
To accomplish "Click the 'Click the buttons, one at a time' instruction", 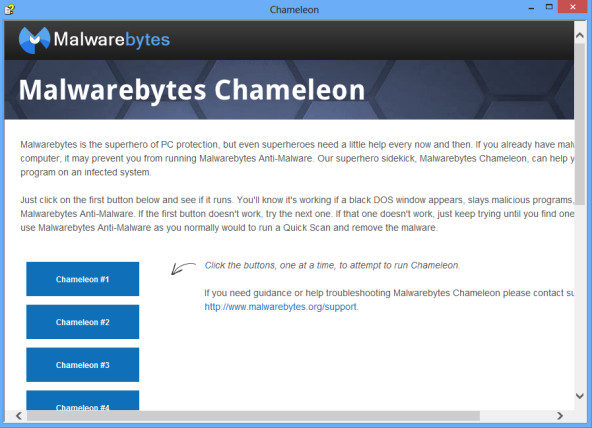I will tap(332, 265).
